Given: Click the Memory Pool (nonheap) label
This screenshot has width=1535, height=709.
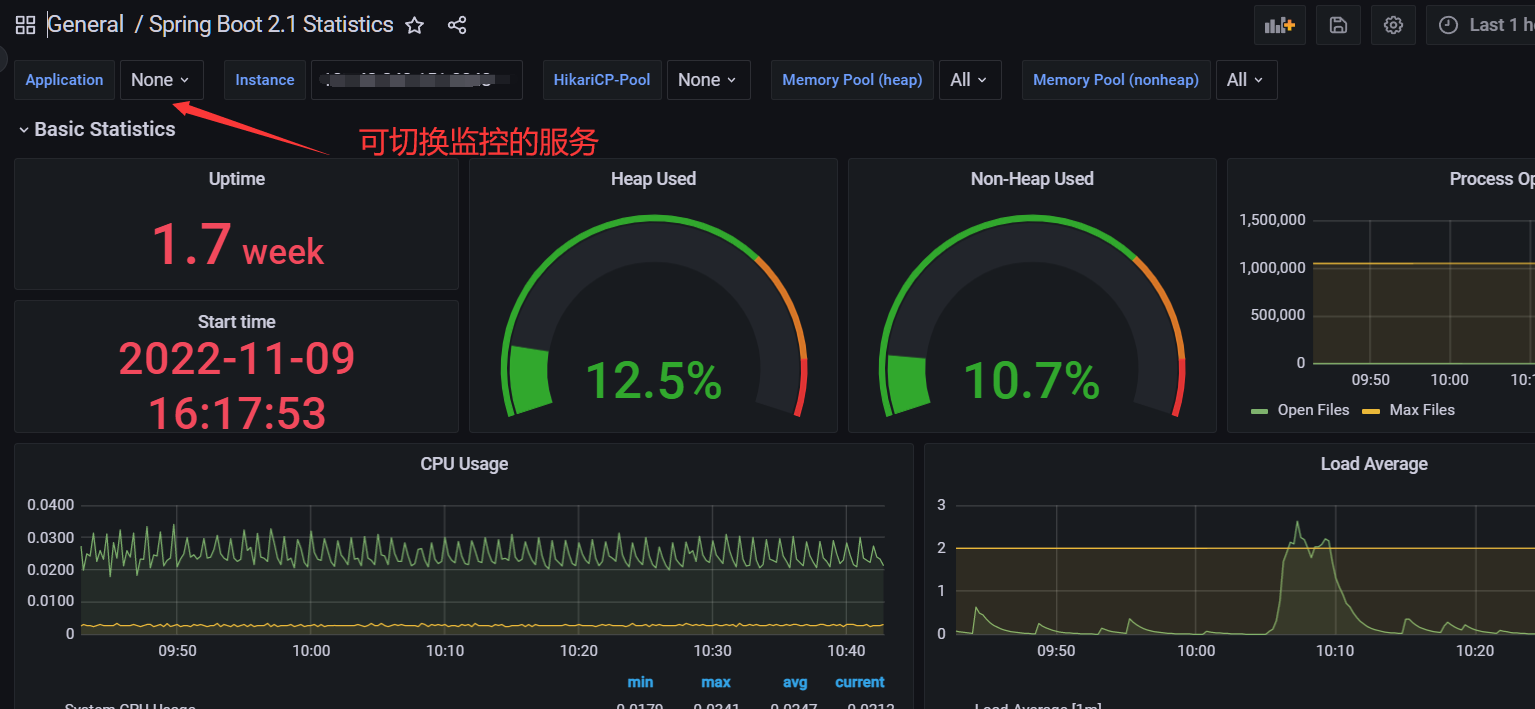Looking at the screenshot, I should 1116,80.
